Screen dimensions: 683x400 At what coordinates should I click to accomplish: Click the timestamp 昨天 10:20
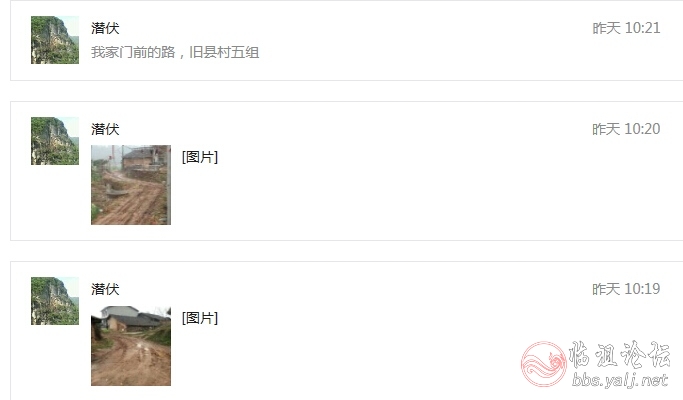point(626,129)
